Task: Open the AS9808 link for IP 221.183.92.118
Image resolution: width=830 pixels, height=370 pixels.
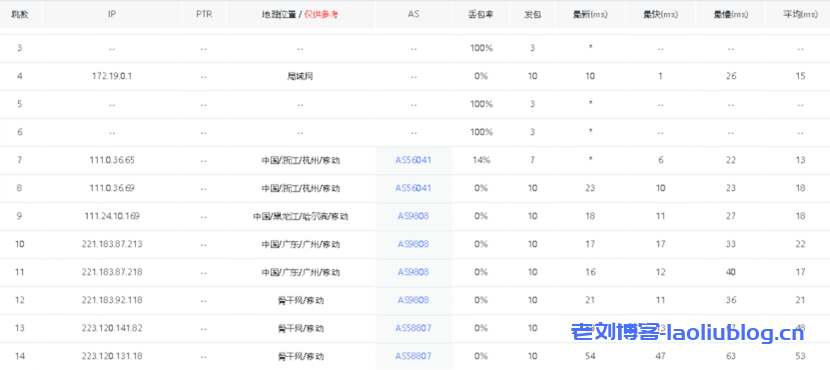Action: click(x=413, y=300)
